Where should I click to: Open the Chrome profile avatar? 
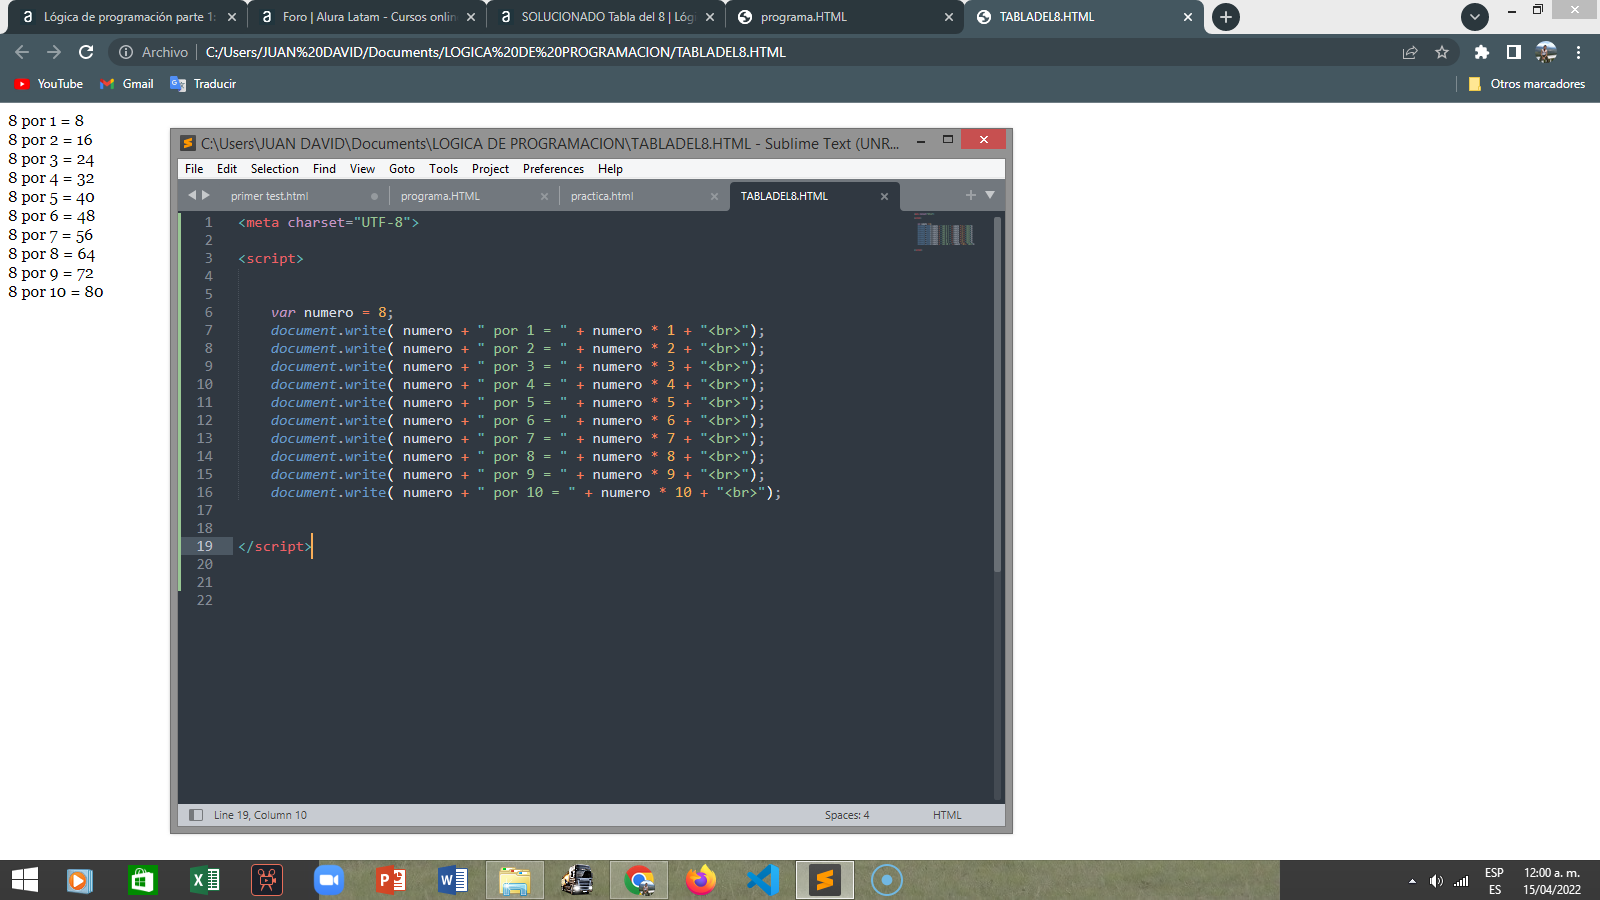[x=1546, y=52]
